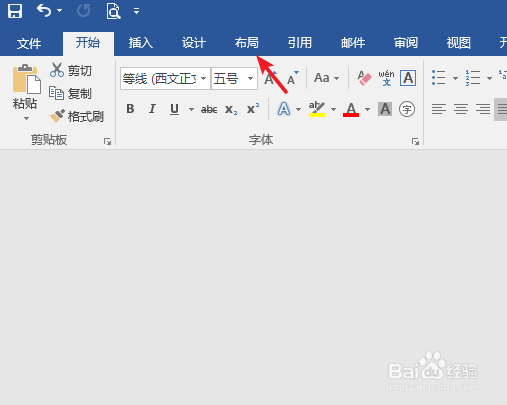
Task: Click the 粘贴 paste clipboard icon
Action: (x=27, y=79)
